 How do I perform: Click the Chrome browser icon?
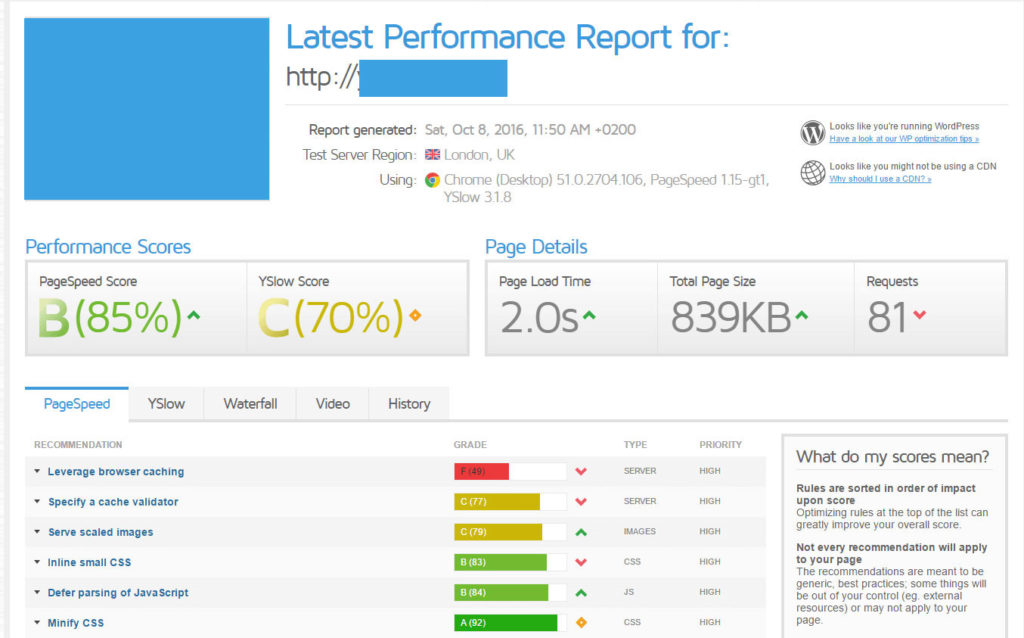click(x=432, y=180)
